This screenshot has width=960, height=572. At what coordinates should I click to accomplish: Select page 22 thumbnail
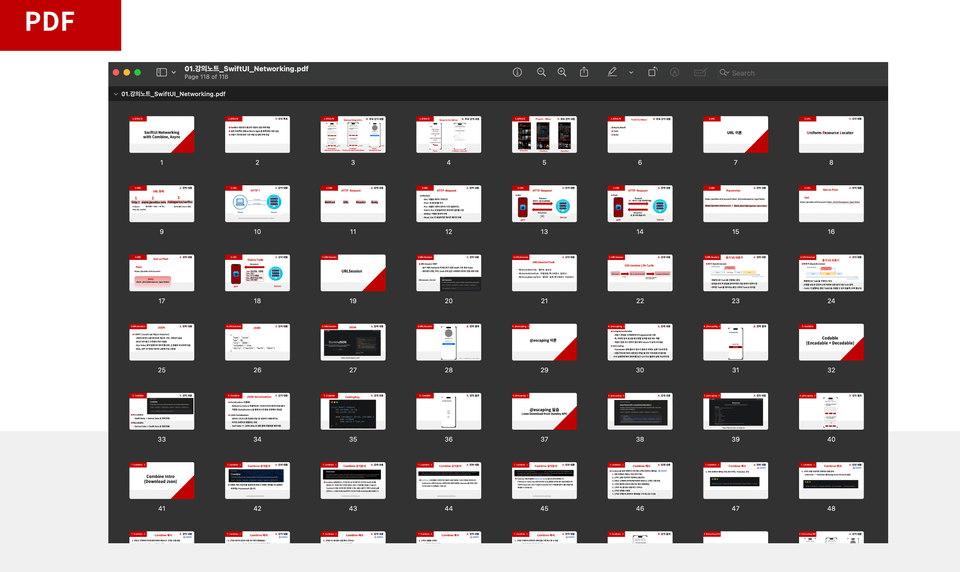coord(640,273)
